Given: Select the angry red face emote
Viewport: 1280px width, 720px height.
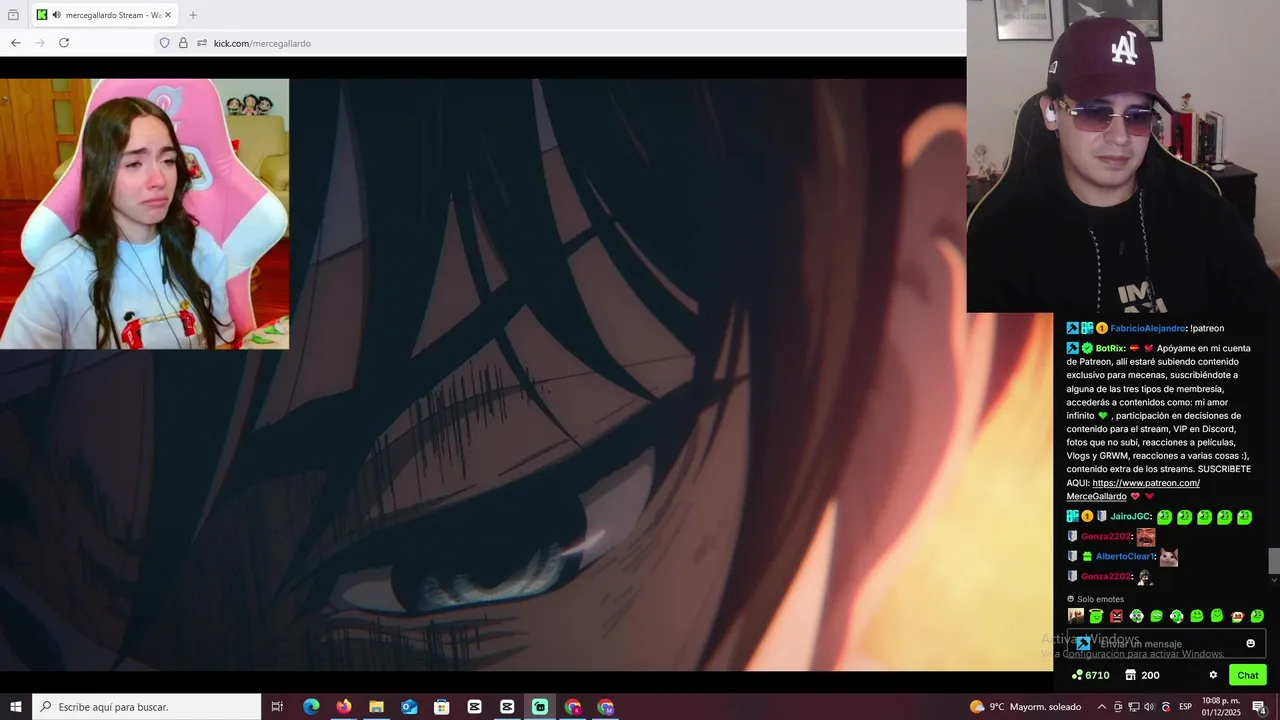Looking at the screenshot, I should 1116,616.
